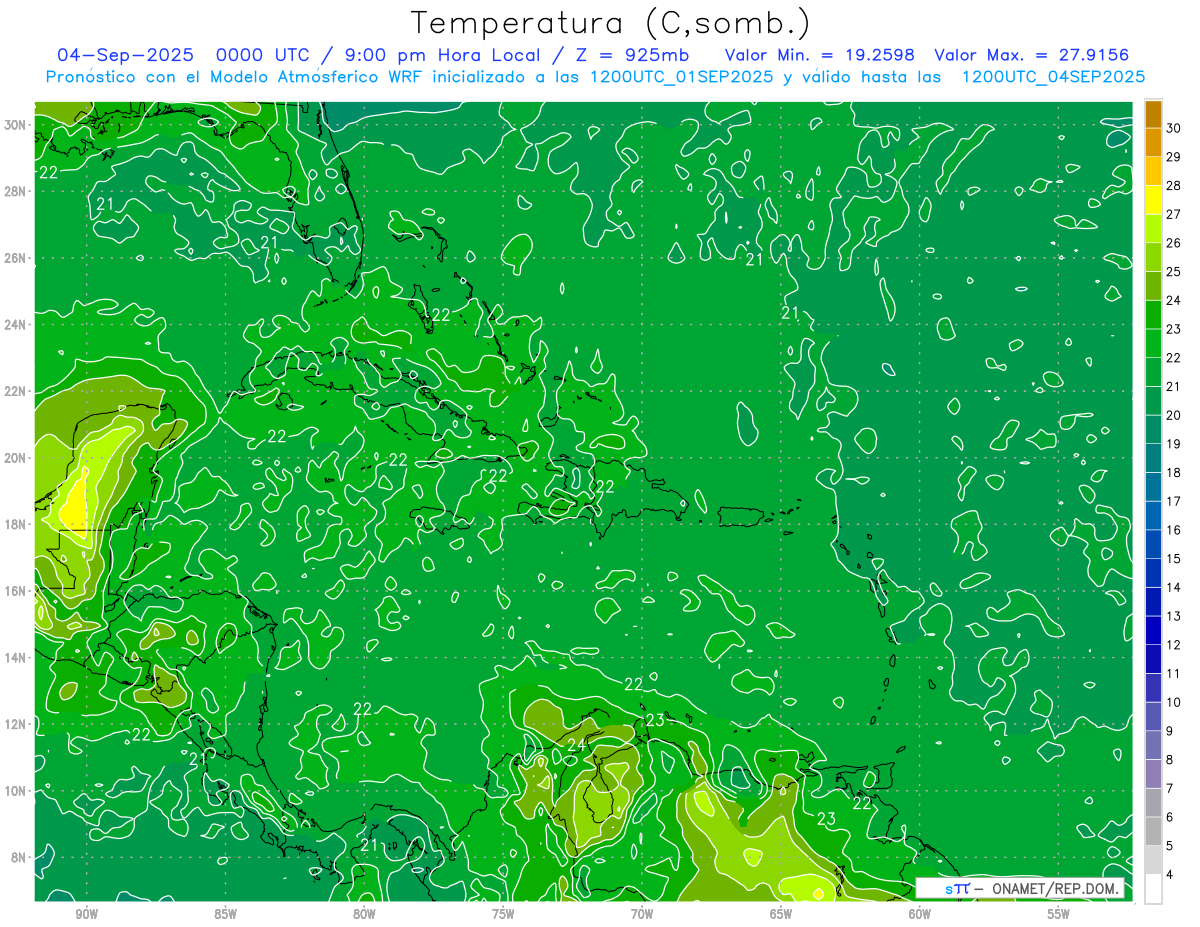
Task: Pick the dark blue band between 12 and 13
Action: coord(1153,630)
